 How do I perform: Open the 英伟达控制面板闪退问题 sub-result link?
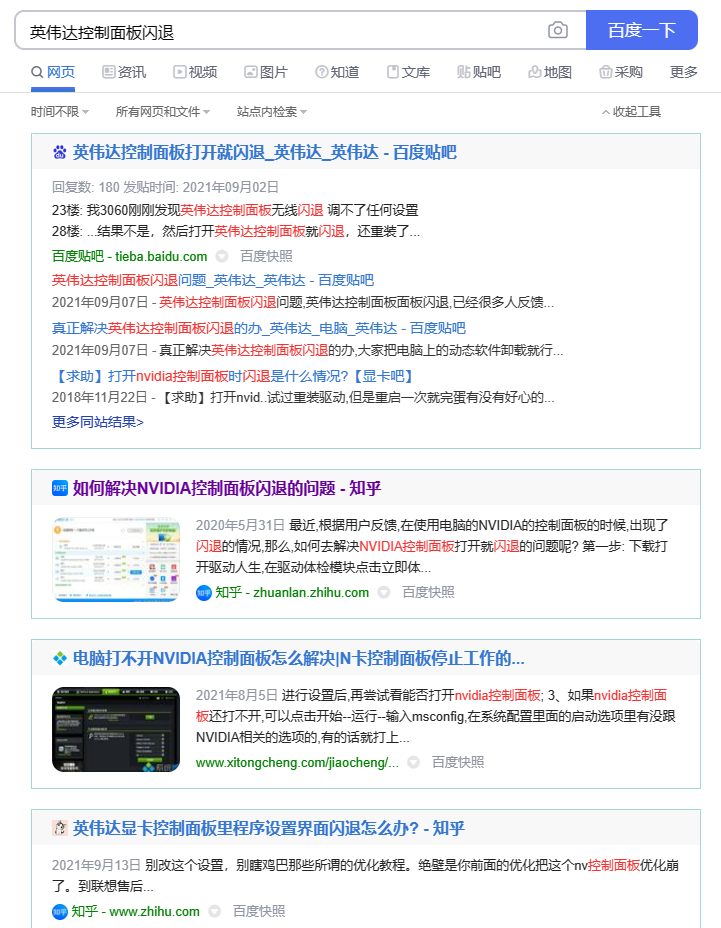tap(213, 280)
